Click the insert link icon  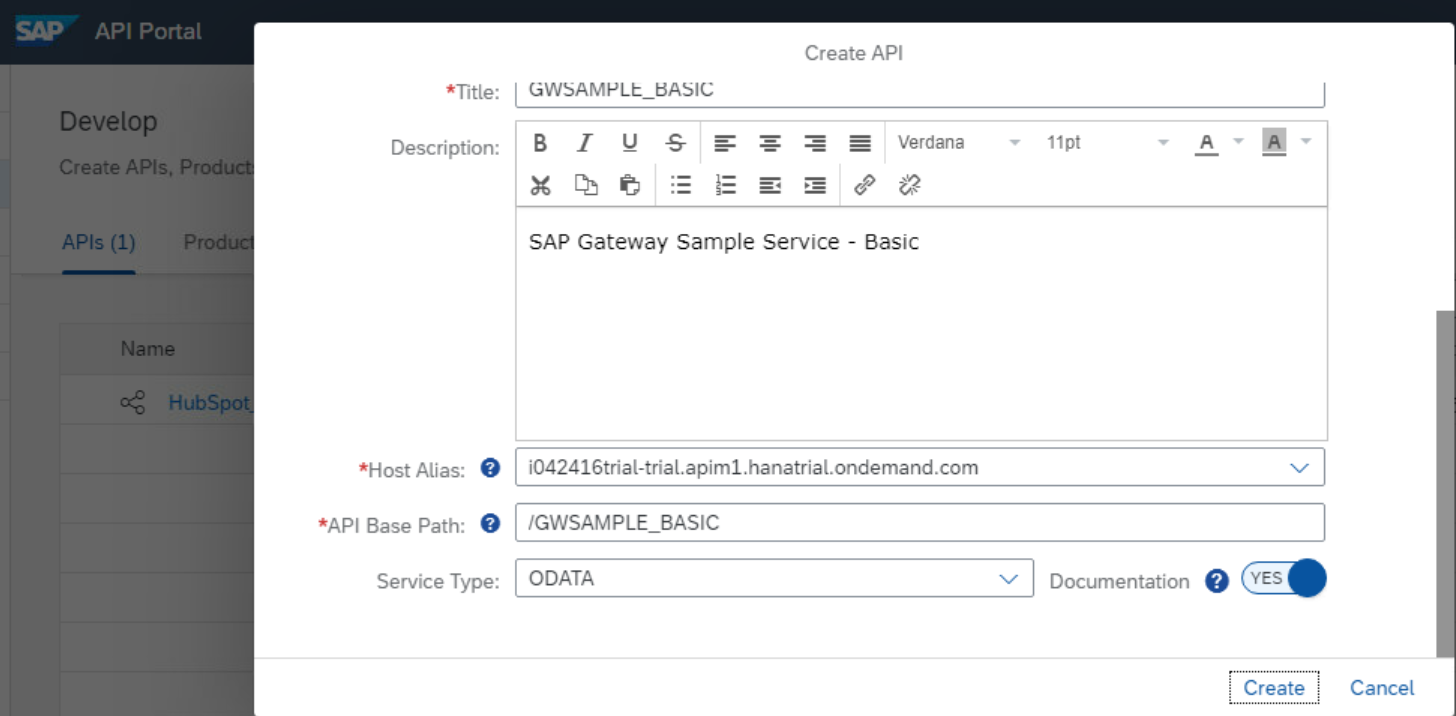pos(865,185)
